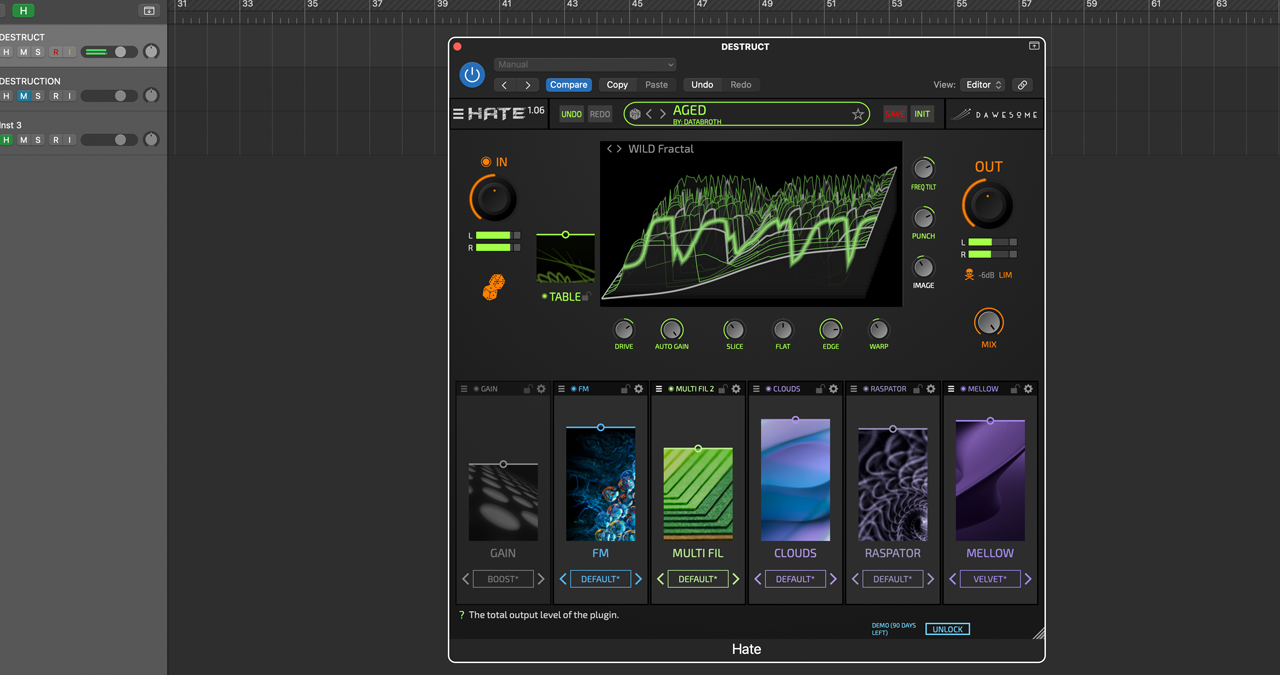1280x675 pixels.
Task: Click the preset browser cube icon
Action: pos(635,114)
